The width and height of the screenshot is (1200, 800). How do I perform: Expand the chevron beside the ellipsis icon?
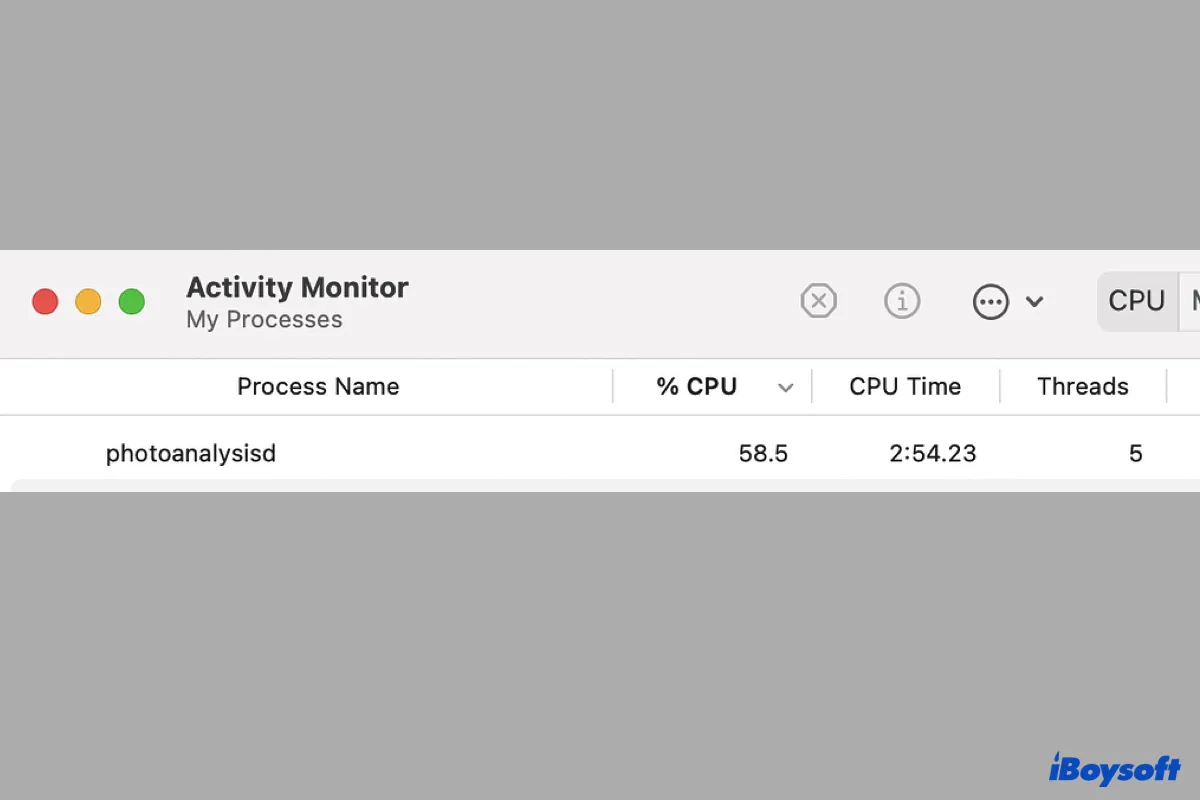coord(1035,301)
